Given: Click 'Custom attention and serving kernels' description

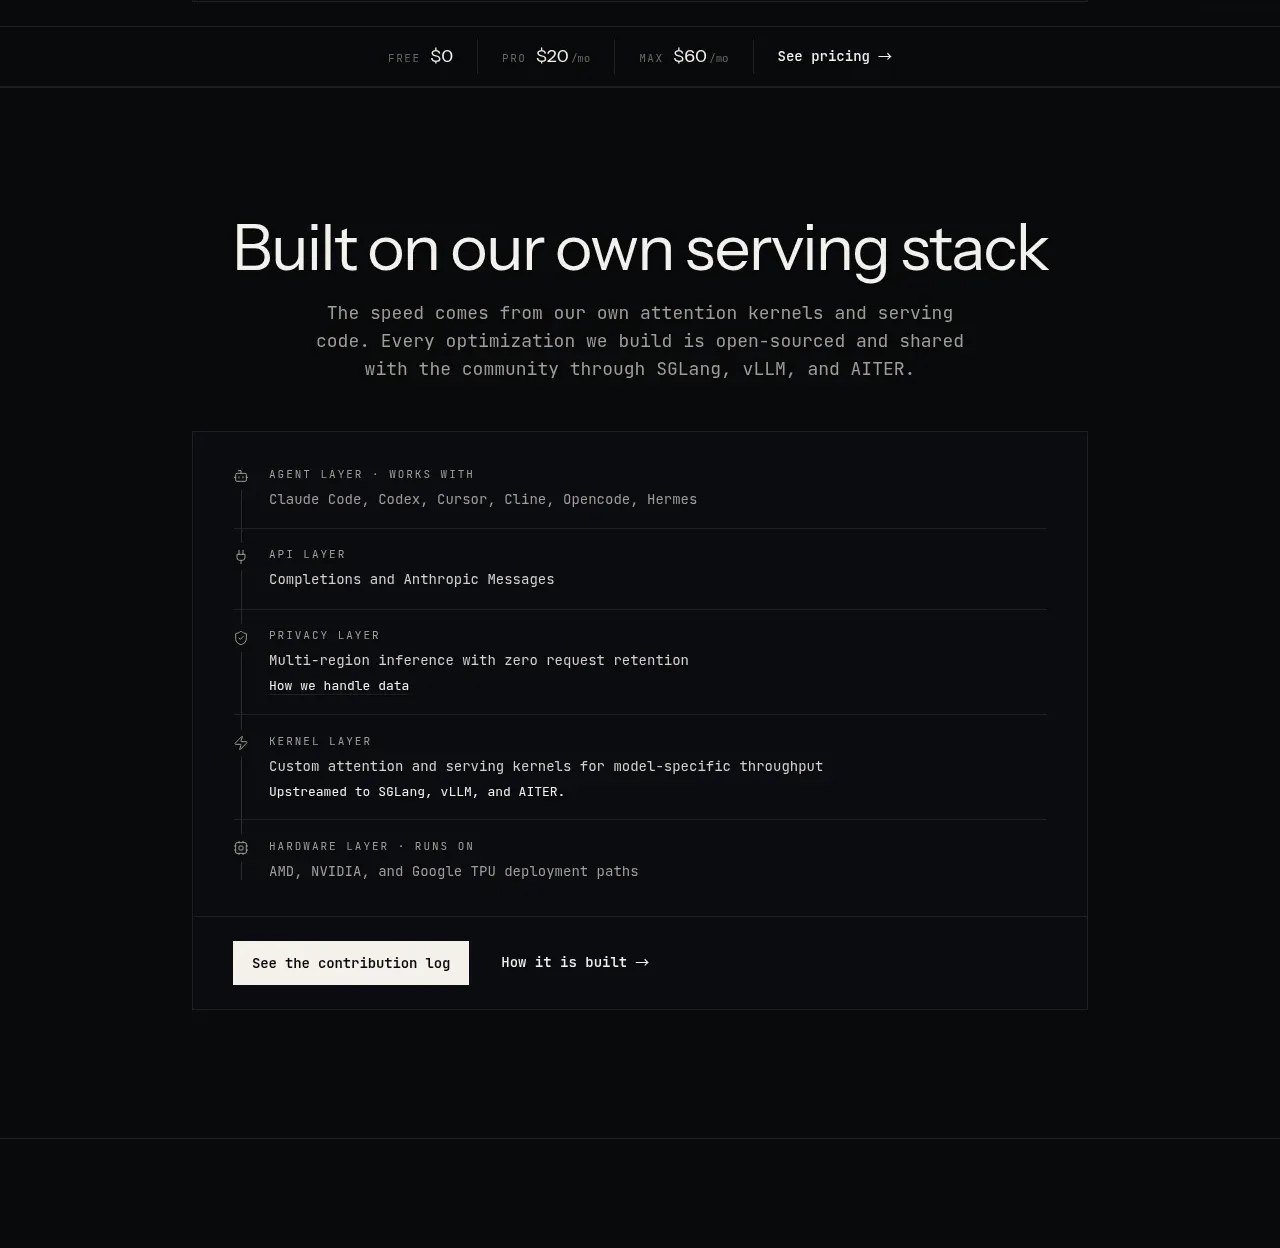Looking at the screenshot, I should [546, 766].
